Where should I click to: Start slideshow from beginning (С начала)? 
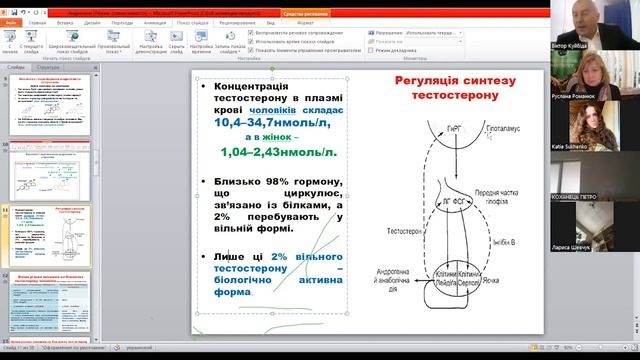coord(10,42)
